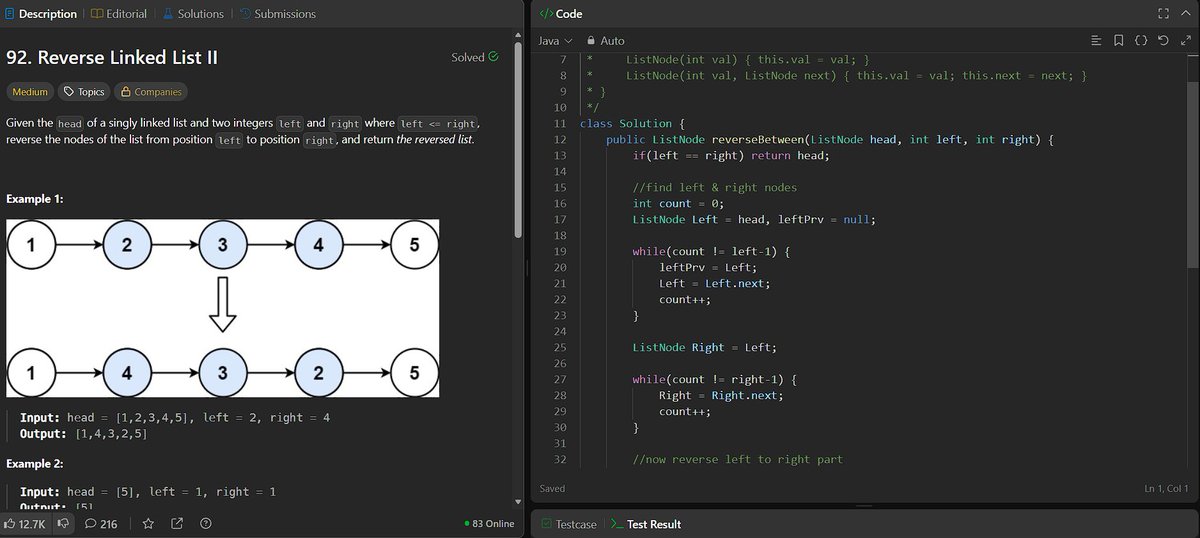Click the problem title '92. Reverse Linked List II'
Viewport: 1200px width, 538px height.
112,57
